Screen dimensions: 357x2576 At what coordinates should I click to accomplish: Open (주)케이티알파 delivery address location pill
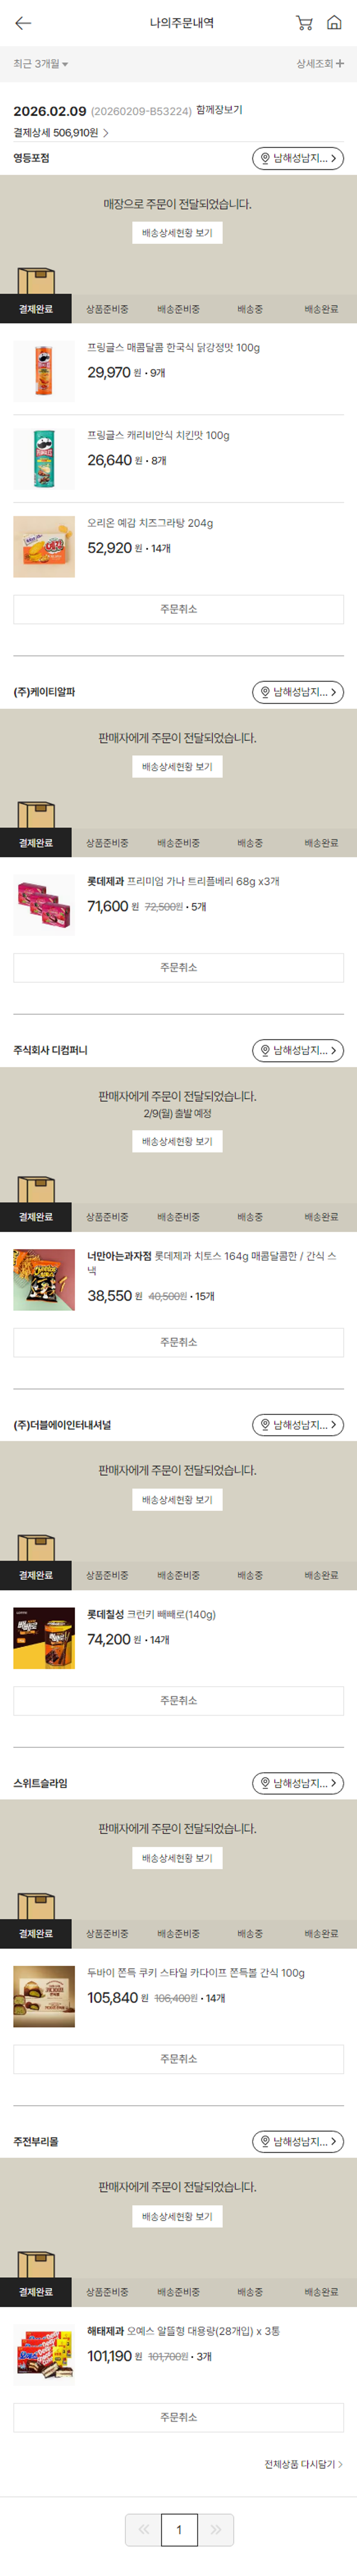[298, 692]
